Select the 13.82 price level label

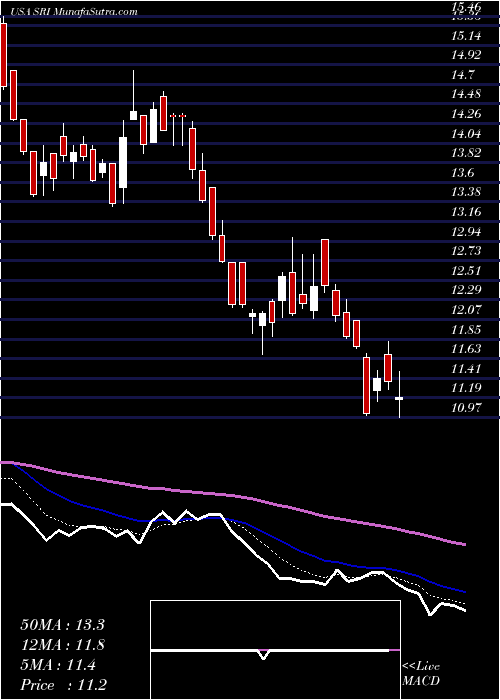click(467, 153)
